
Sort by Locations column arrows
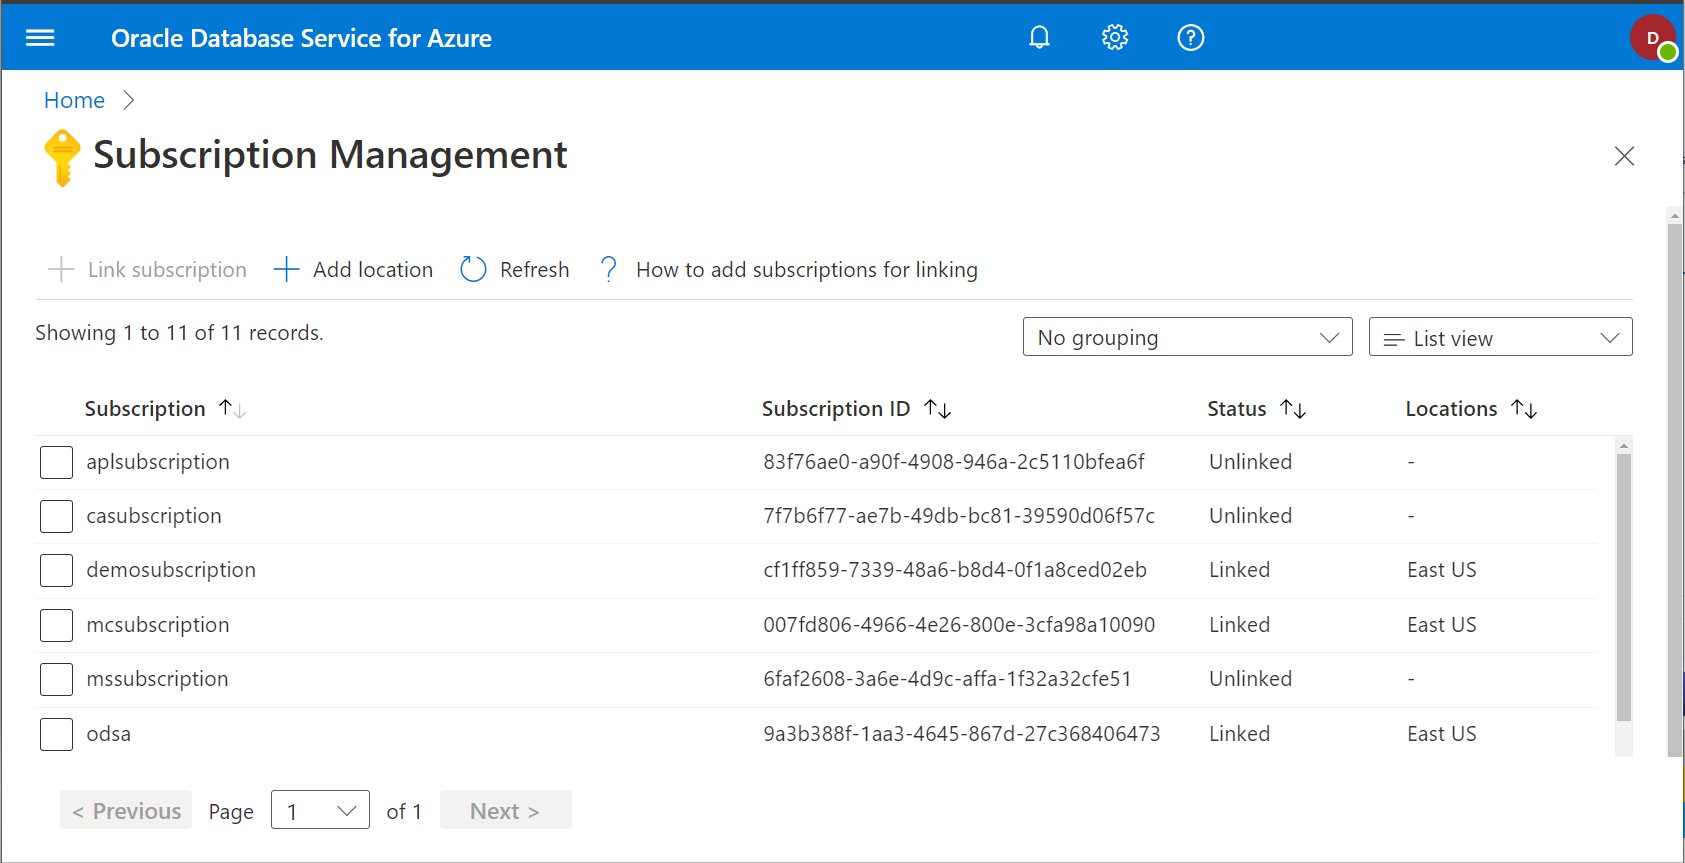1524,409
